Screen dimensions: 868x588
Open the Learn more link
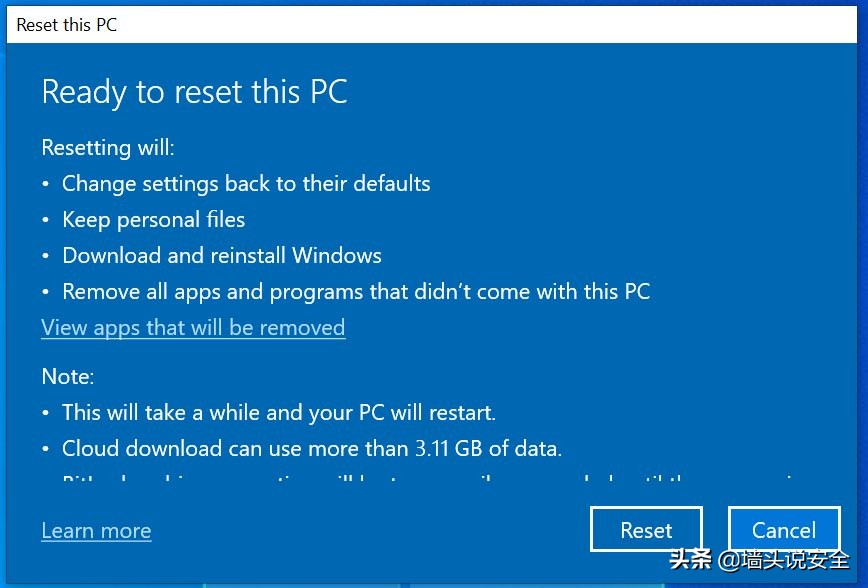click(x=96, y=530)
